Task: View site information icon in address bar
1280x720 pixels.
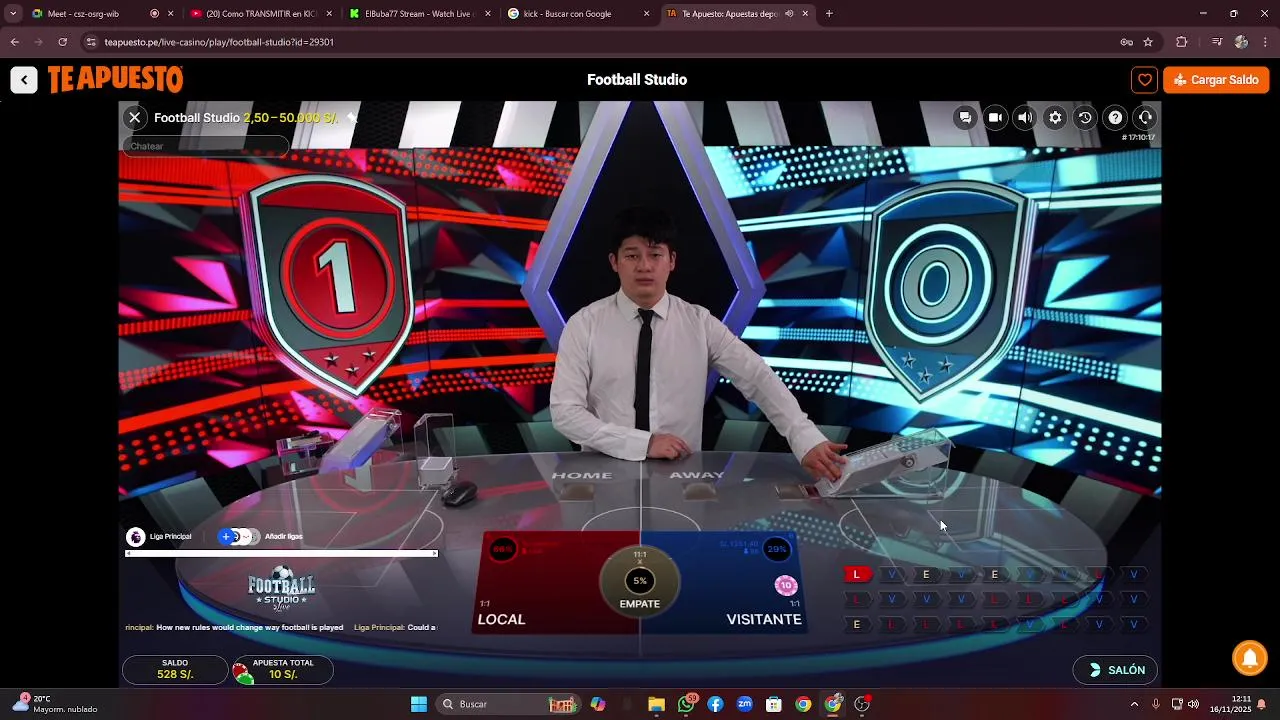Action: click(91, 42)
